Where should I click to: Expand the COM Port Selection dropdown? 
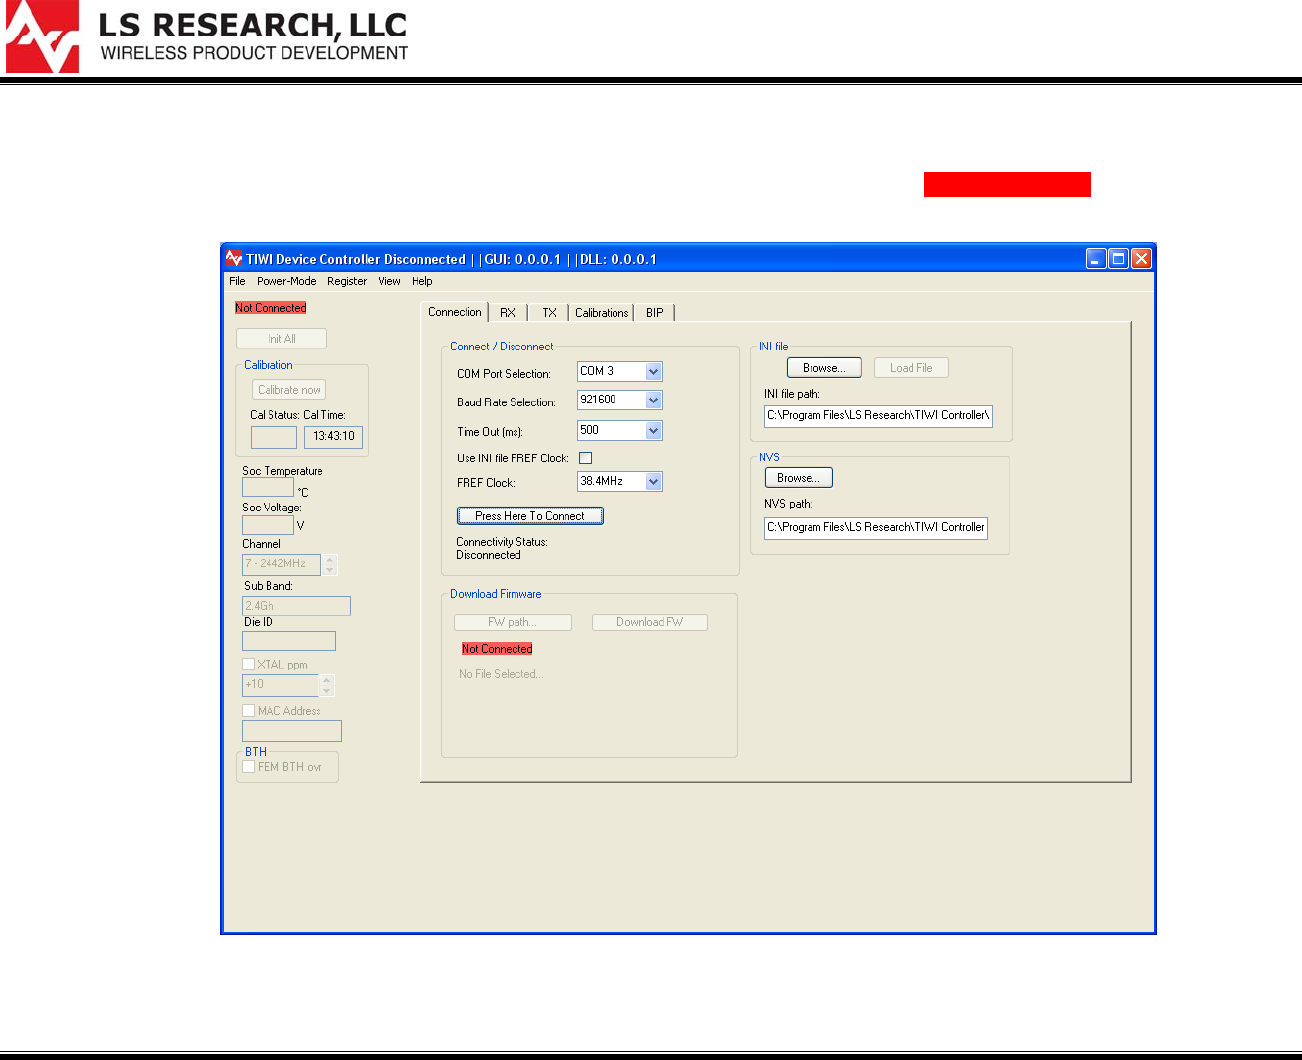(x=653, y=372)
